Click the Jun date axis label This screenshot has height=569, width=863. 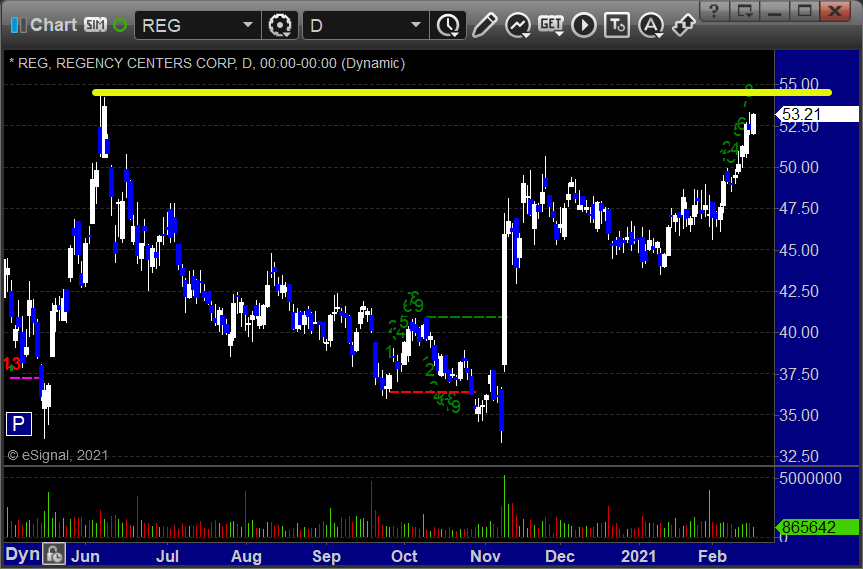pyautogui.click(x=85, y=556)
